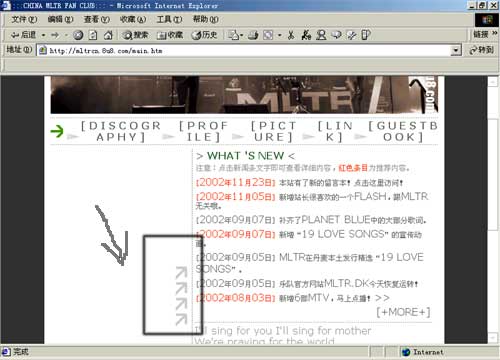
Task: Click the Print toolbar icon
Action: (253, 35)
